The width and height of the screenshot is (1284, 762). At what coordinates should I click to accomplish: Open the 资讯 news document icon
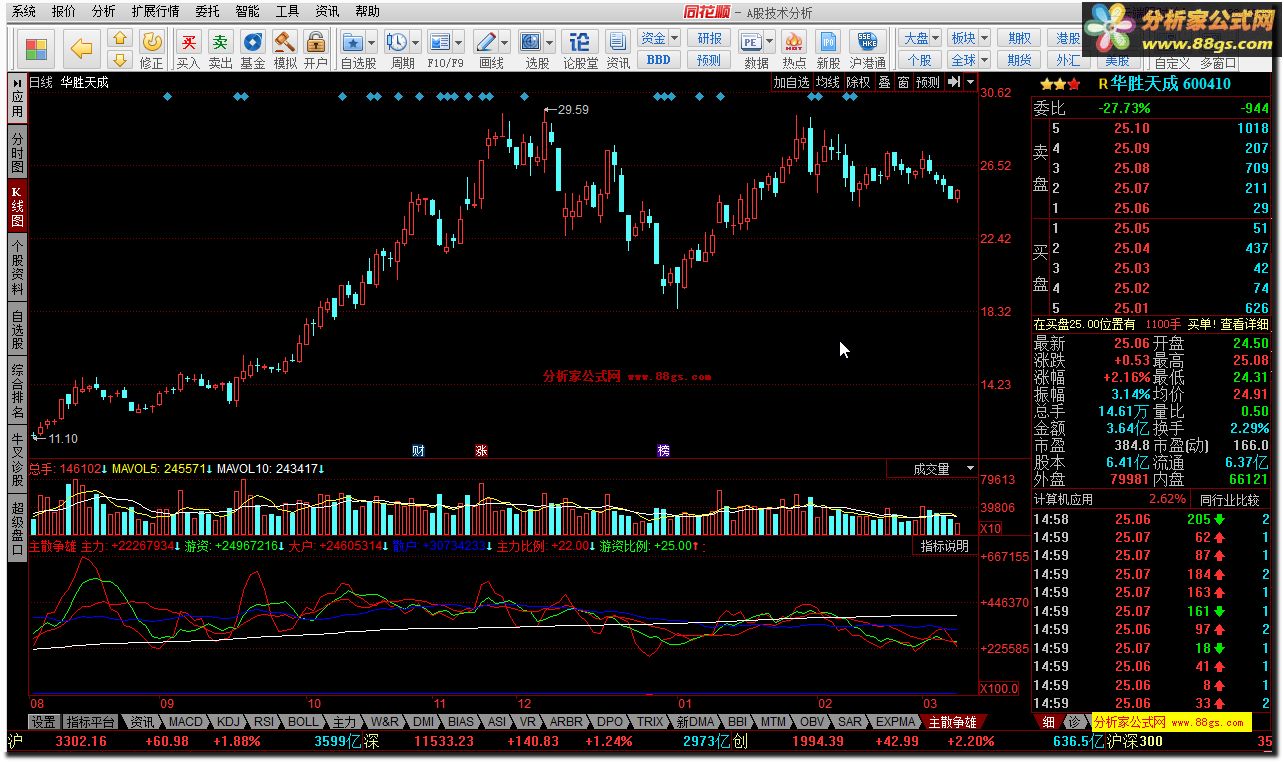click(618, 42)
